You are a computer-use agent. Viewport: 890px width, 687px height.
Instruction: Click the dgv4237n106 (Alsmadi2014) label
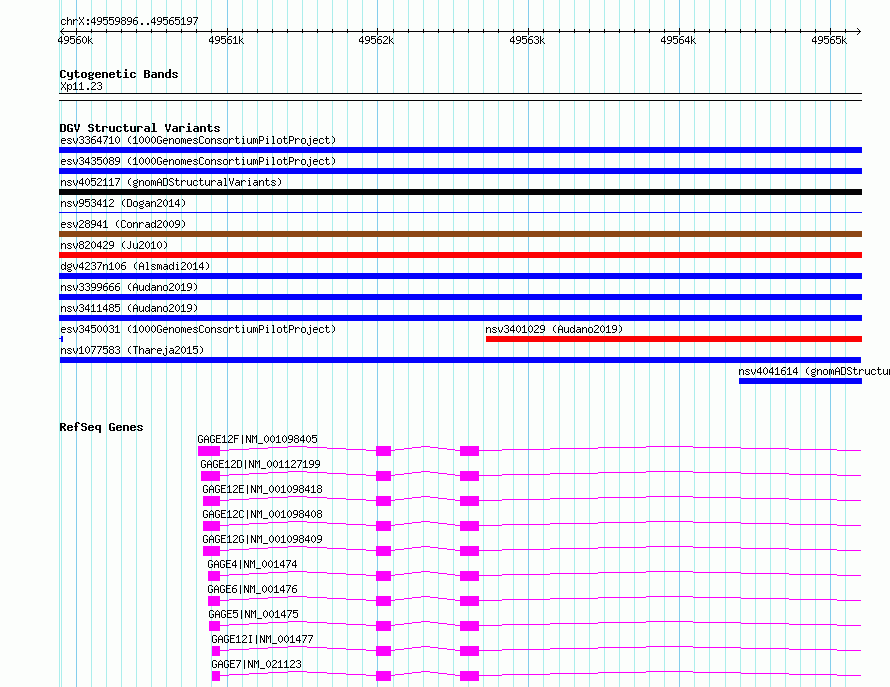pos(135,266)
